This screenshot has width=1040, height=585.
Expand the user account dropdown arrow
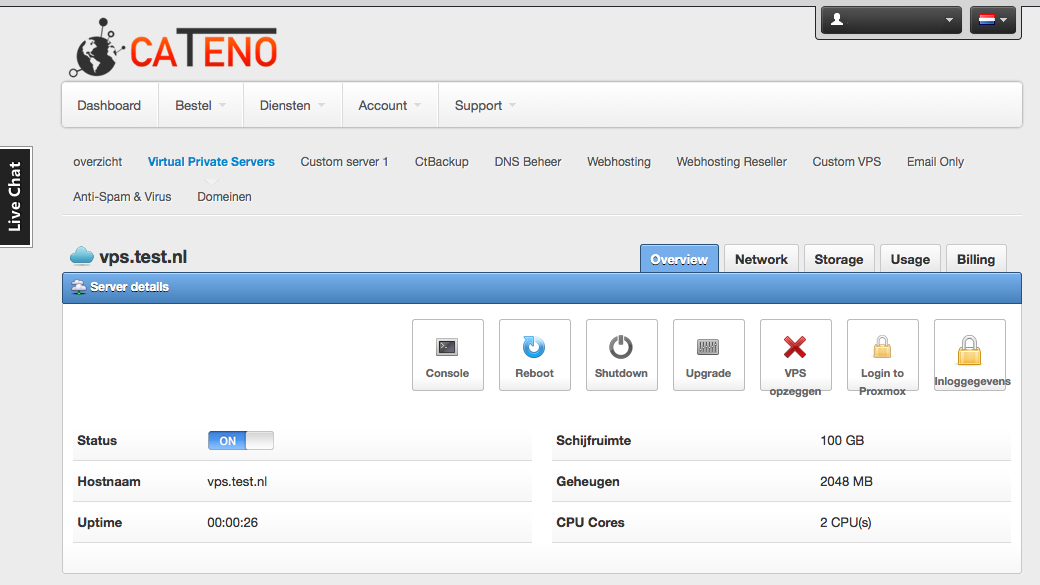(949, 20)
